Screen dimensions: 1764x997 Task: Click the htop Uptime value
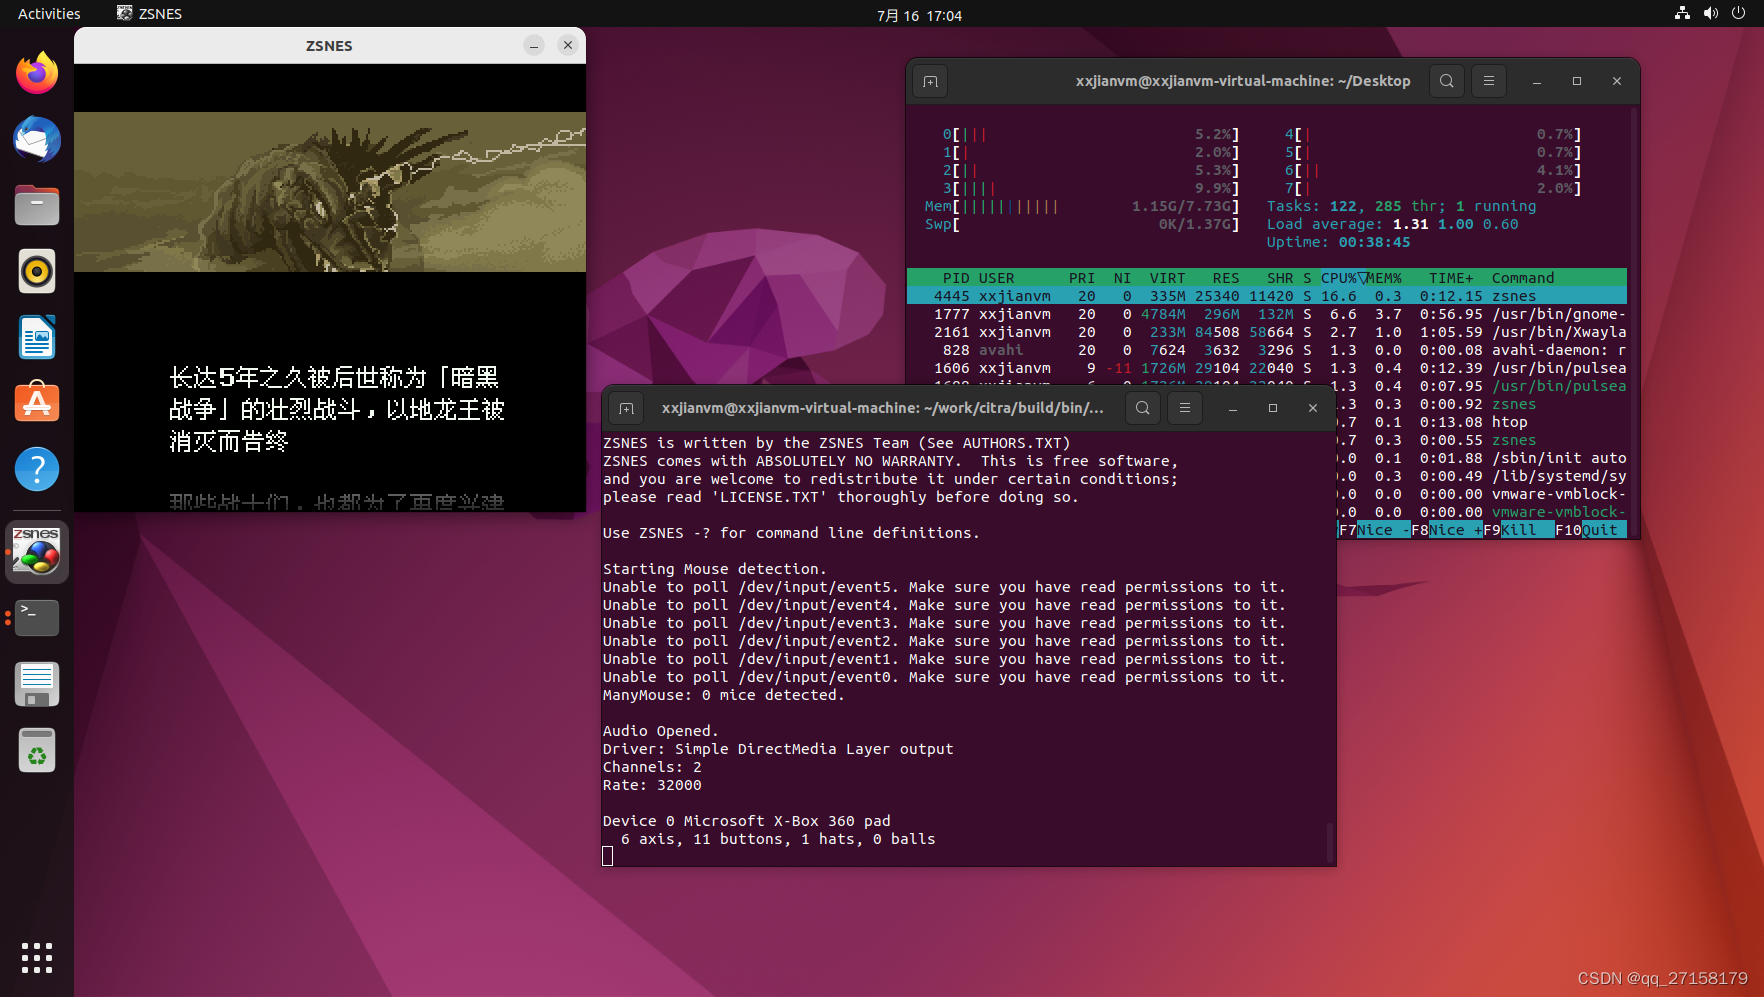[x=1374, y=242]
